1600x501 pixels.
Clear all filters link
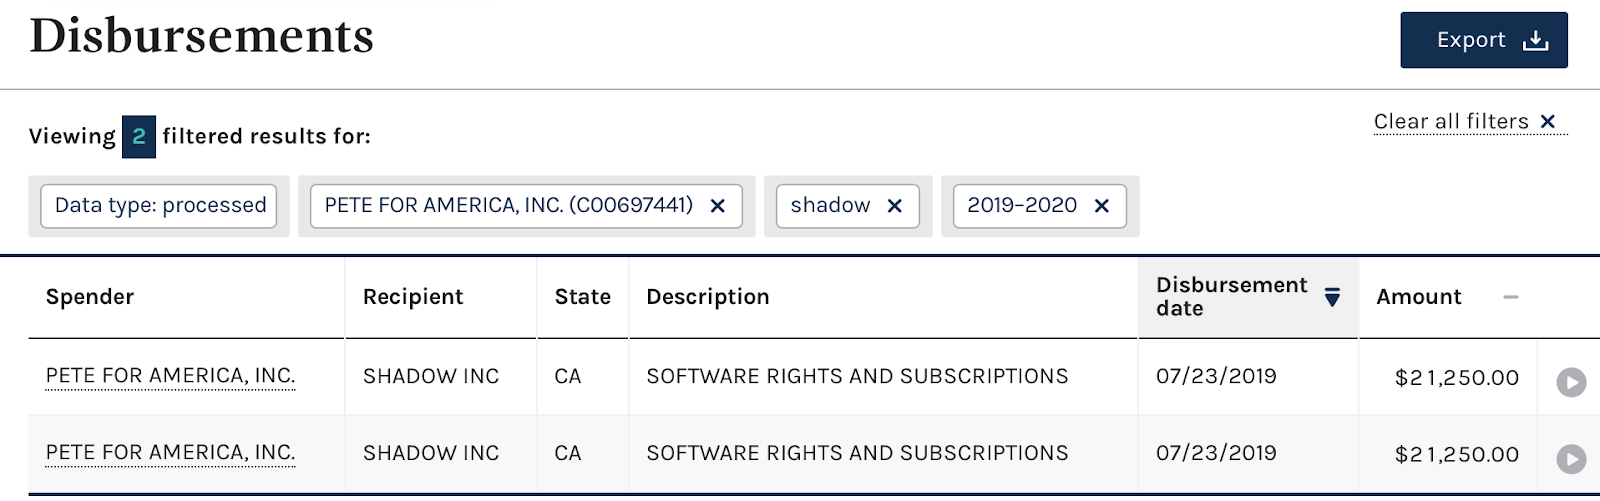point(1451,122)
